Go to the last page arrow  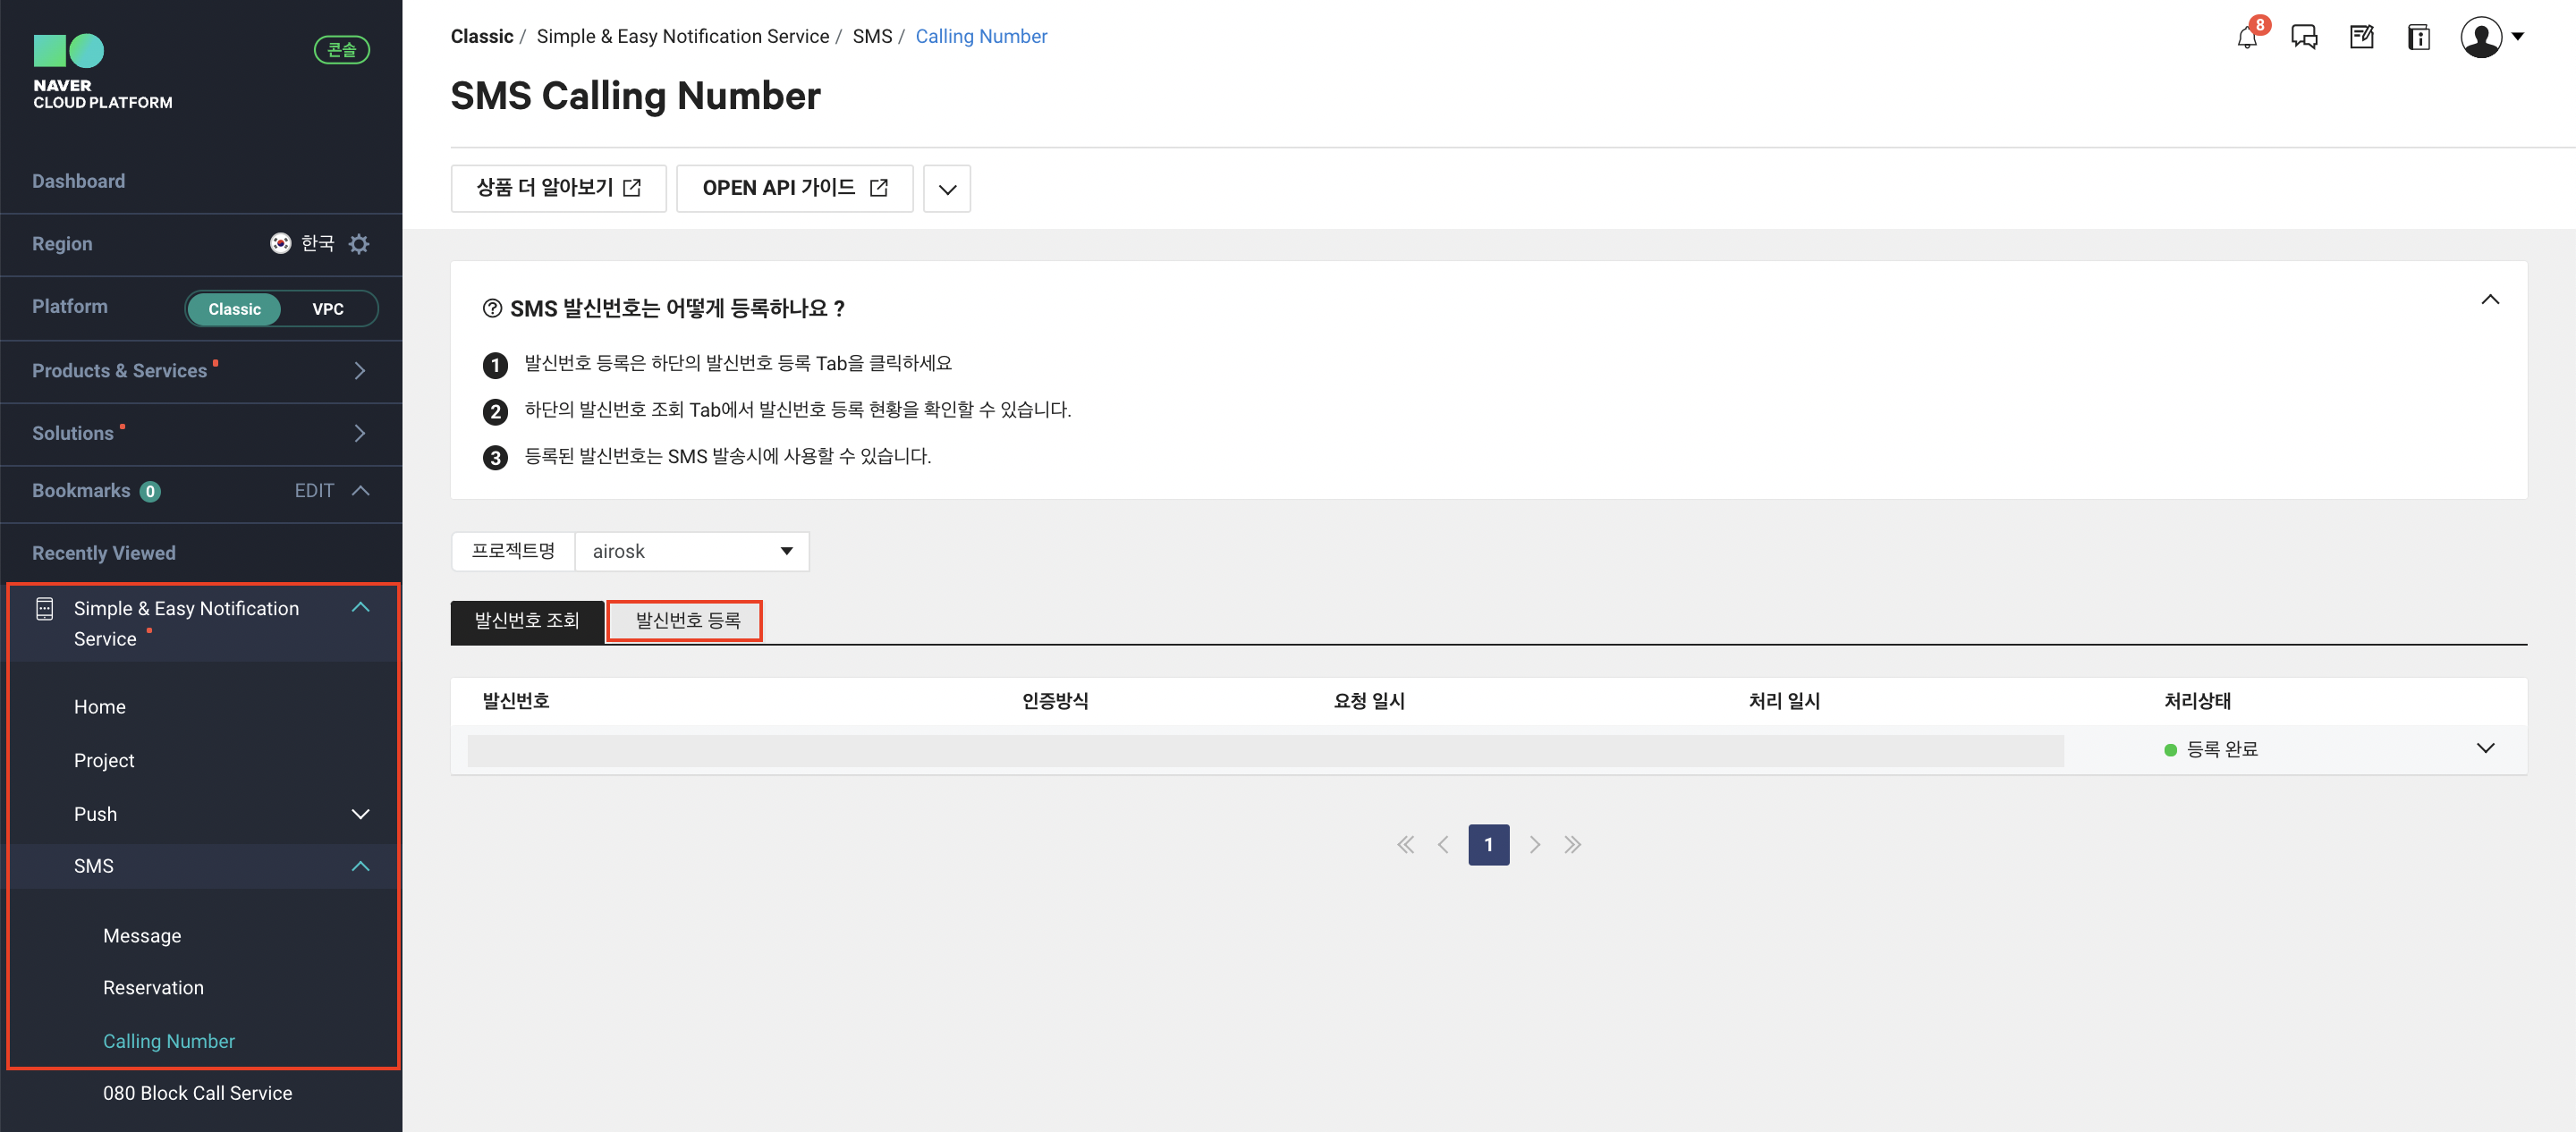(x=1572, y=845)
